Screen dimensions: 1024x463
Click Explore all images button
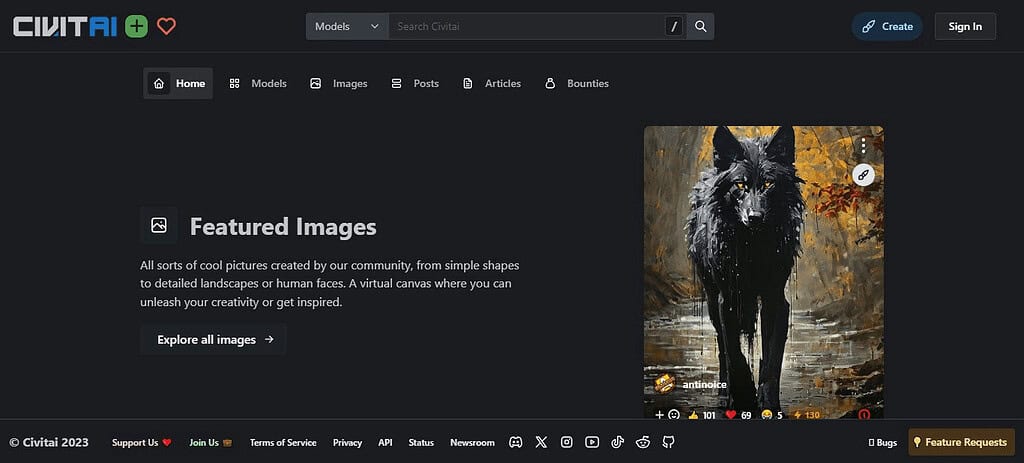pyautogui.click(x=213, y=340)
